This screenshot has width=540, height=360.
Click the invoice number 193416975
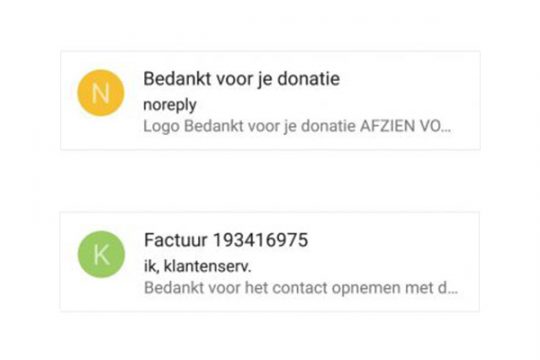pos(261,240)
